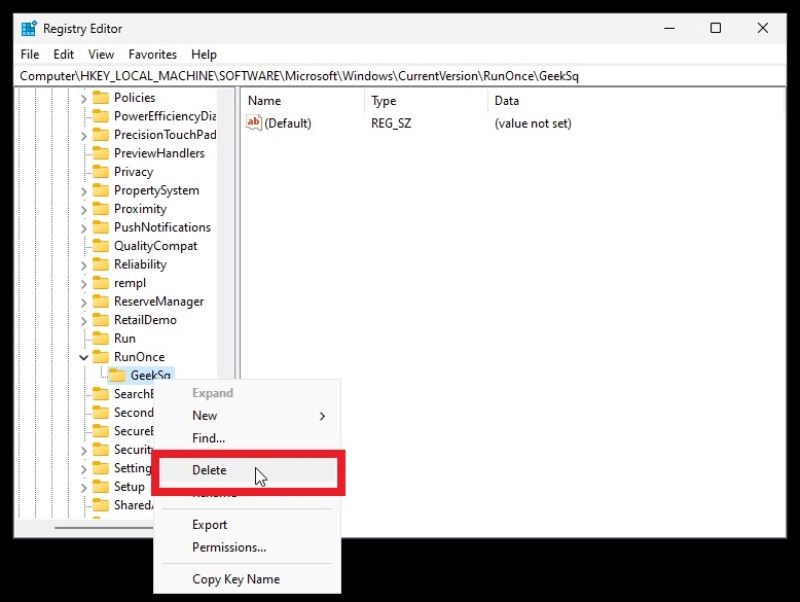Viewport: 800px width, 602px height.
Task: Choose New from the context menu
Action: pyautogui.click(x=247, y=416)
